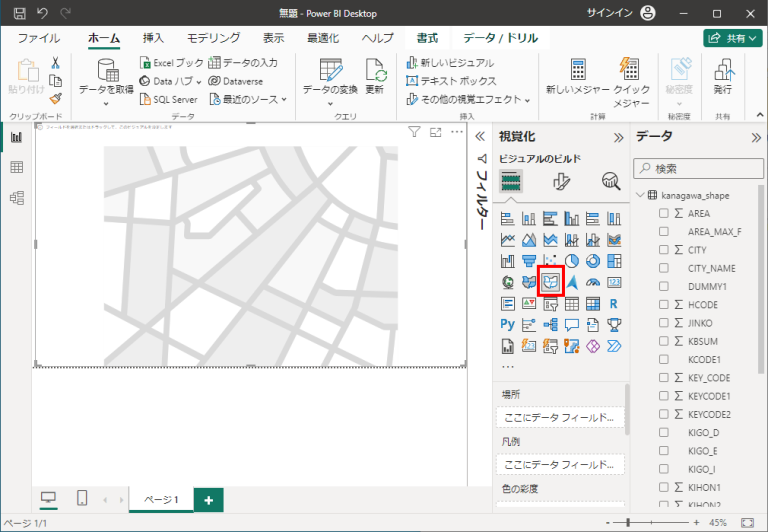Open the ファイル menu tab
The height and width of the screenshot is (532, 768).
(x=39, y=38)
